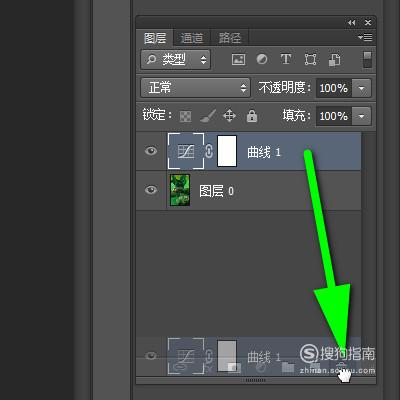
Task: Select the 图层 0 layer name
Action: (216, 191)
